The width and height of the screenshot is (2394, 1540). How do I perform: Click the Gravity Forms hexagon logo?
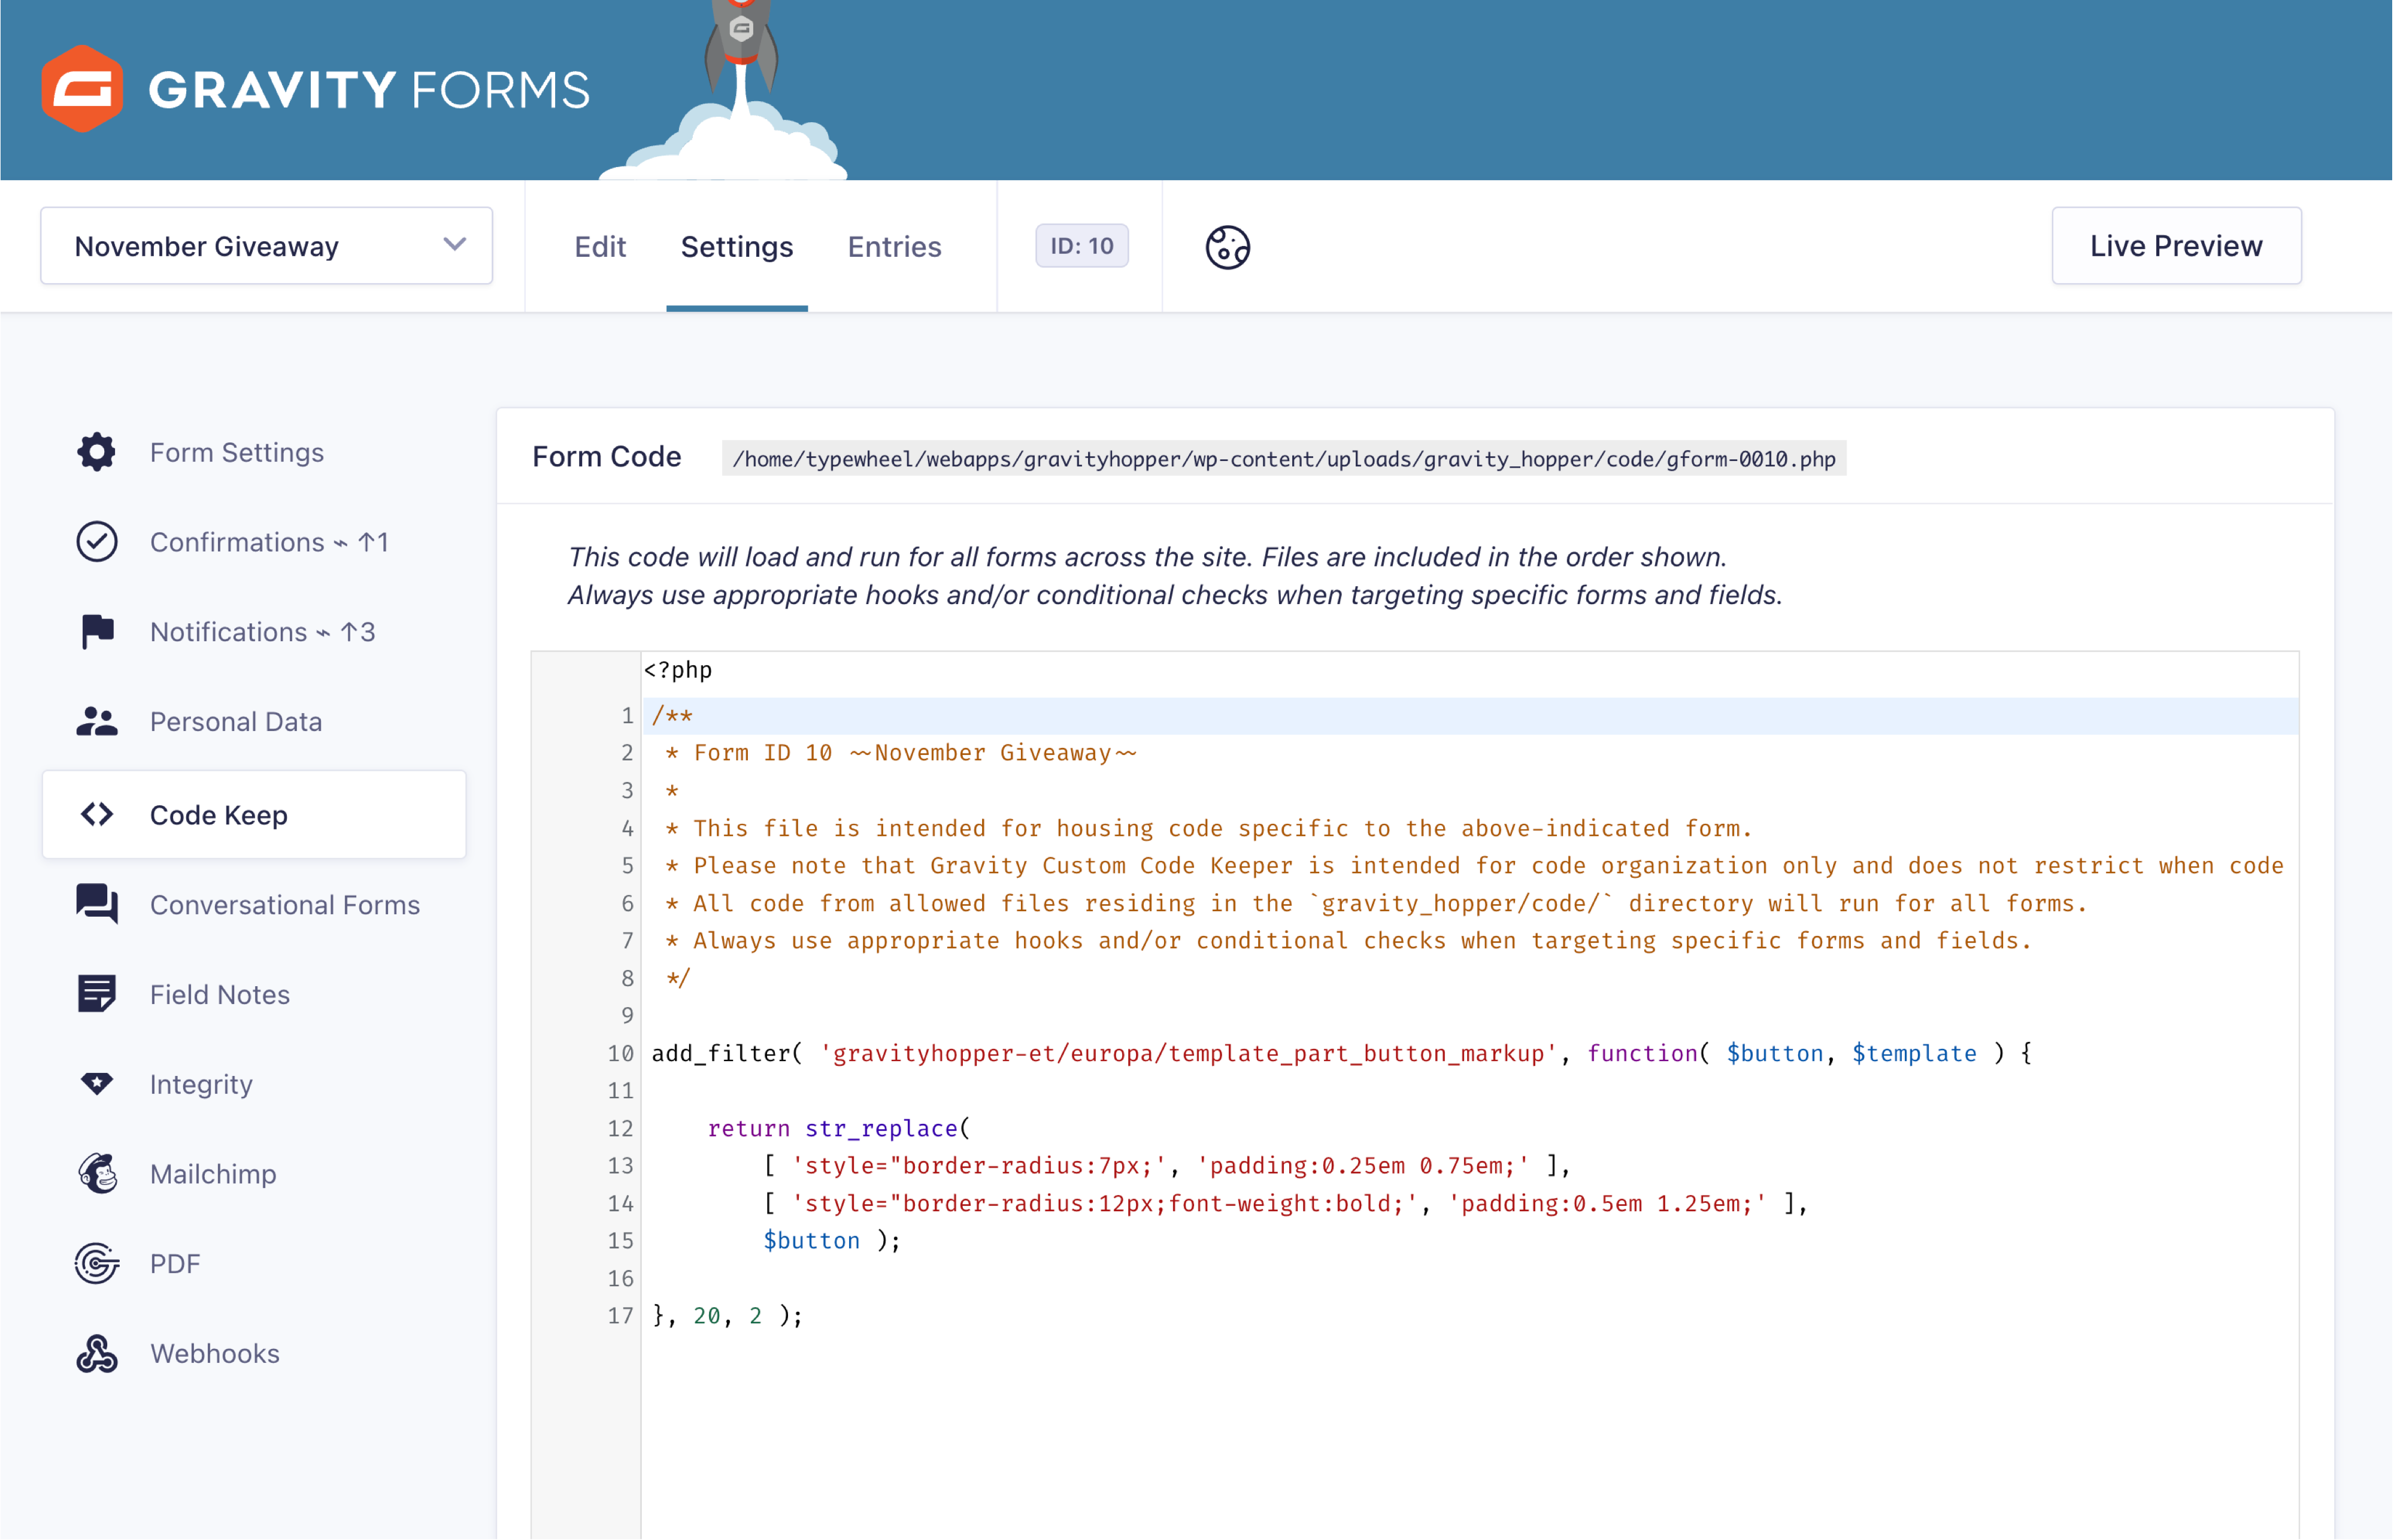tap(83, 88)
